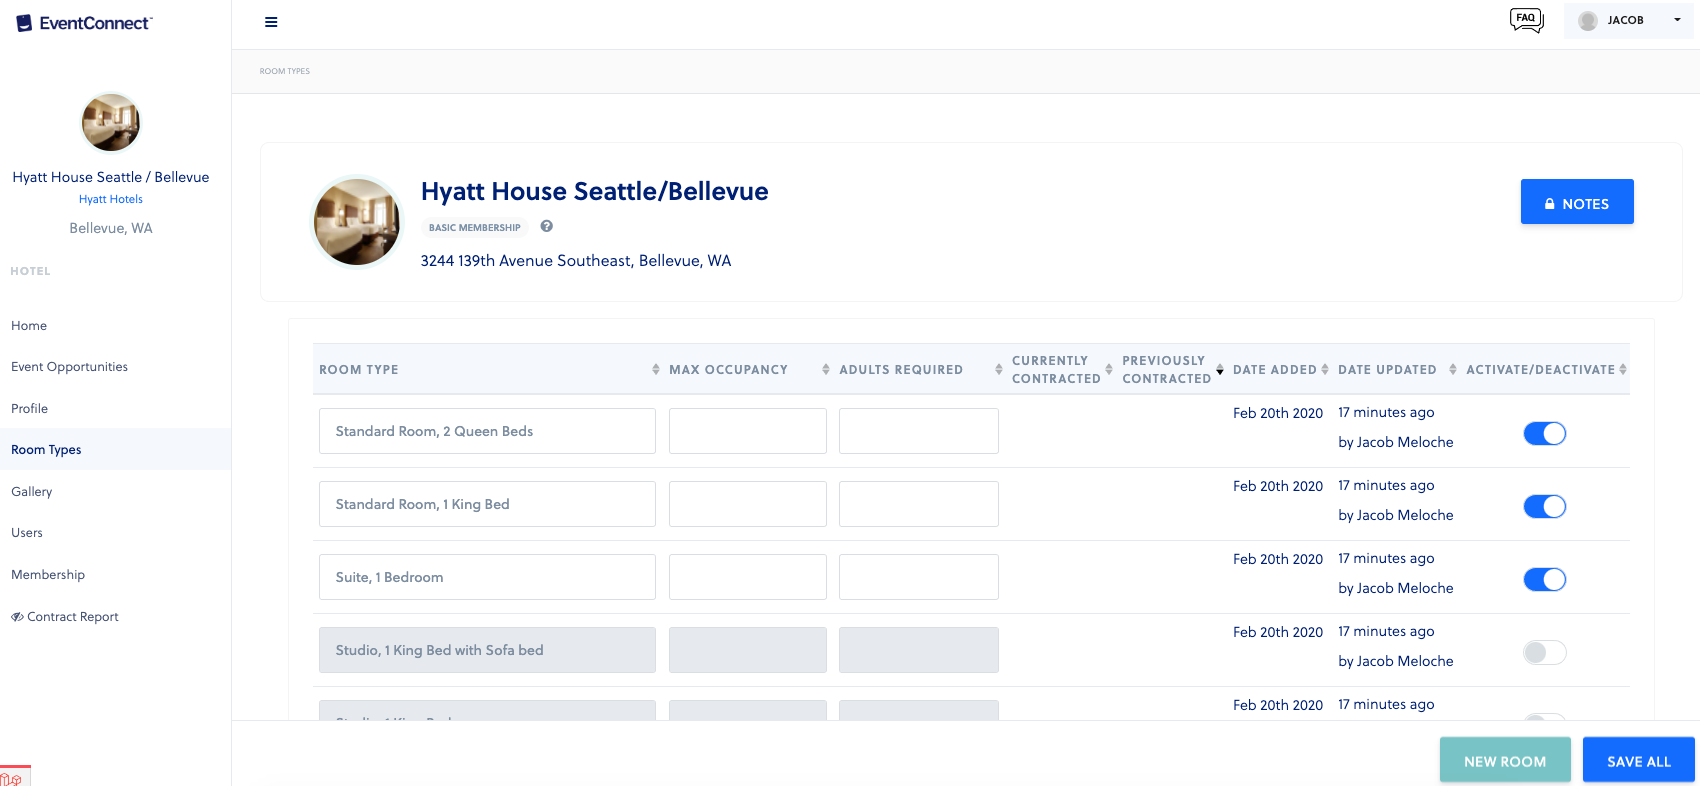Sort by Currently Contracted column

[x=1109, y=369]
